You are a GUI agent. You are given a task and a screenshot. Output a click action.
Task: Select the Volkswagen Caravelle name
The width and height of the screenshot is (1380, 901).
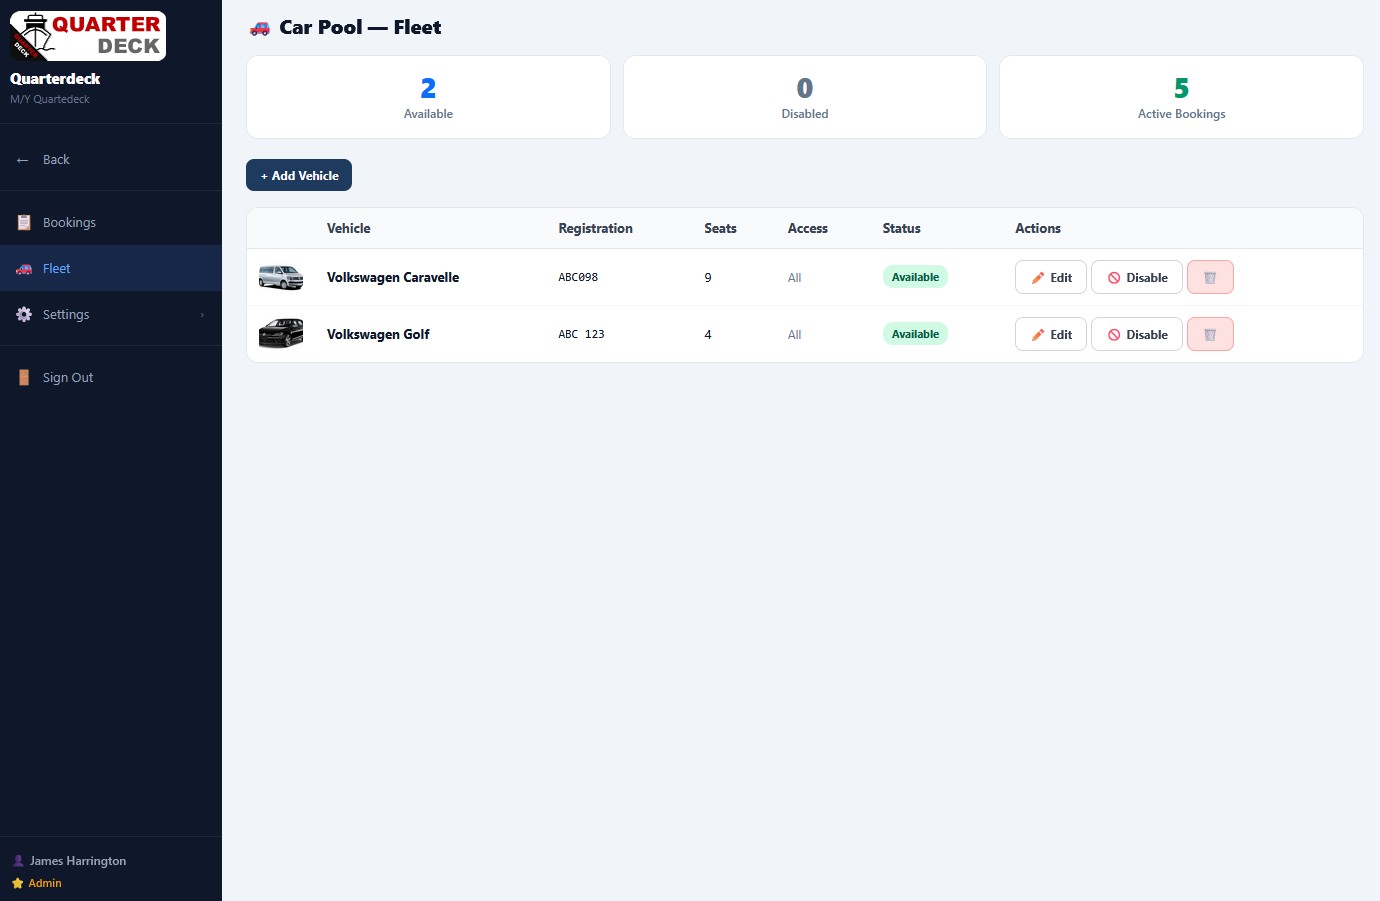click(x=393, y=278)
